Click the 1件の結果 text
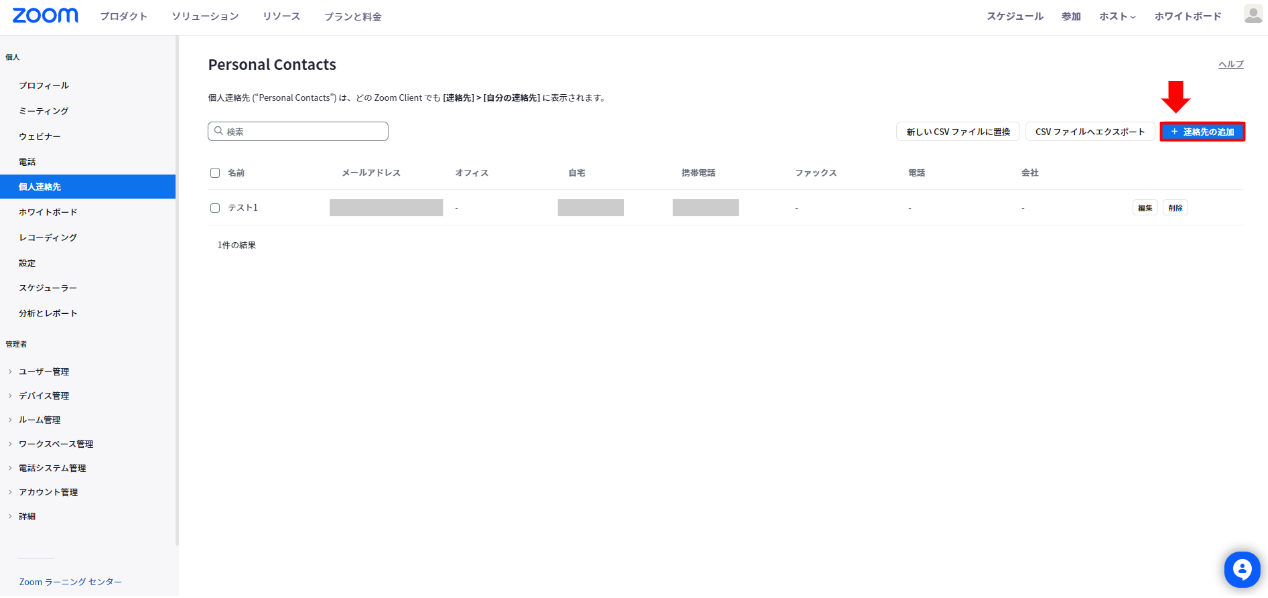Screen dimensions: 1268x598 (237, 245)
